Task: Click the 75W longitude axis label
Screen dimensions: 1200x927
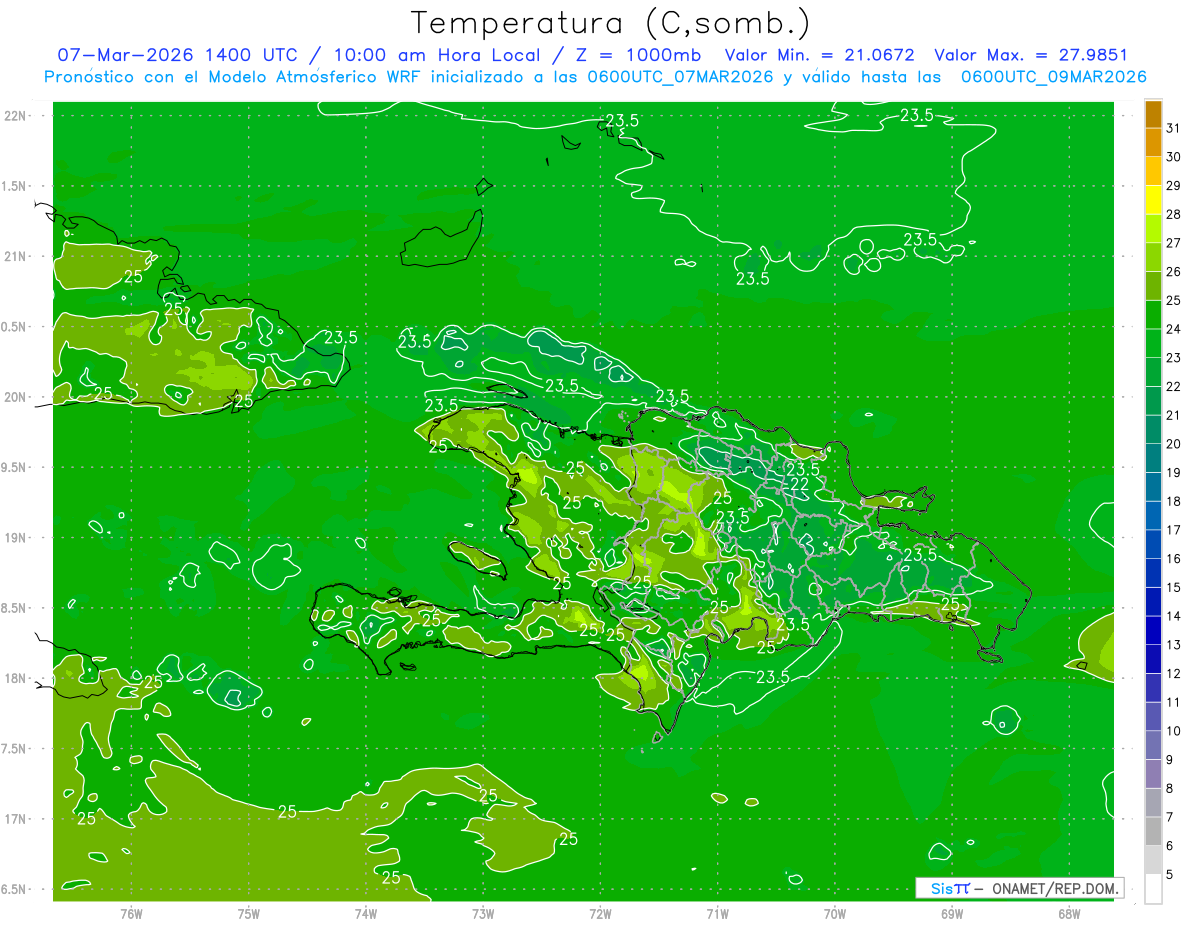Action: [249, 913]
